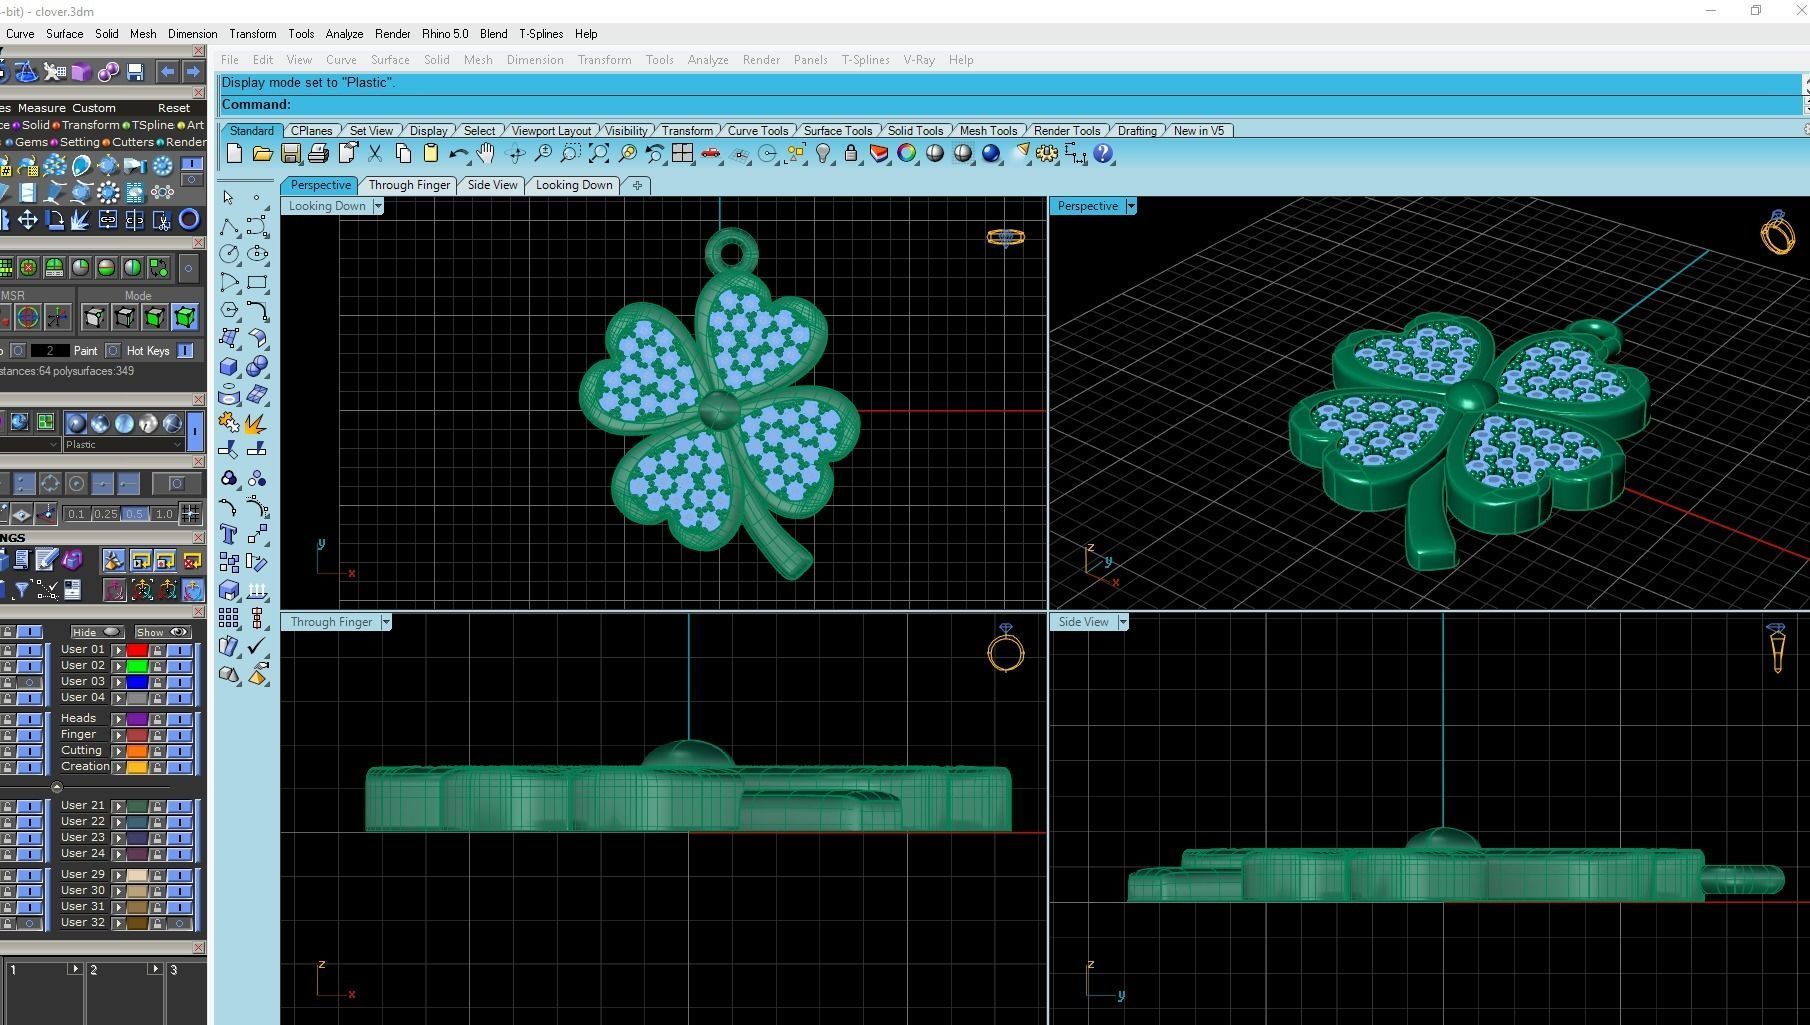This screenshot has height=1025, width=1810.
Task: Click the Cutters category button
Action: click(x=127, y=142)
